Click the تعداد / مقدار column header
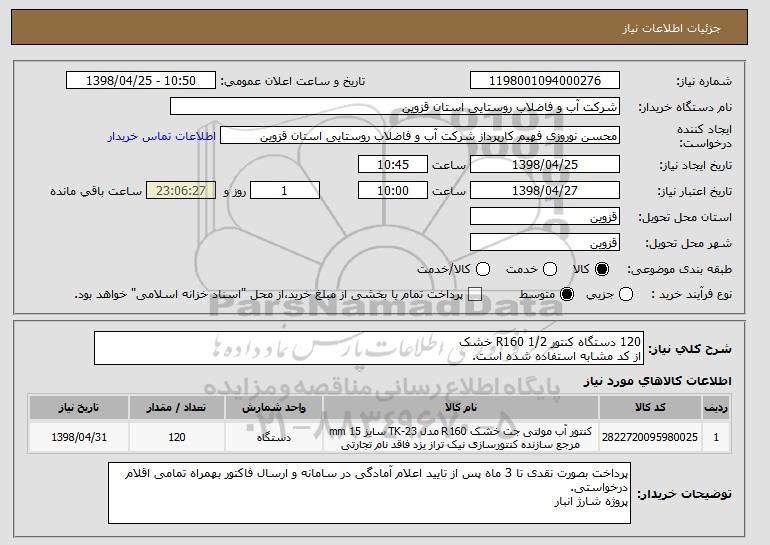The height and width of the screenshot is (545, 770). (x=177, y=408)
